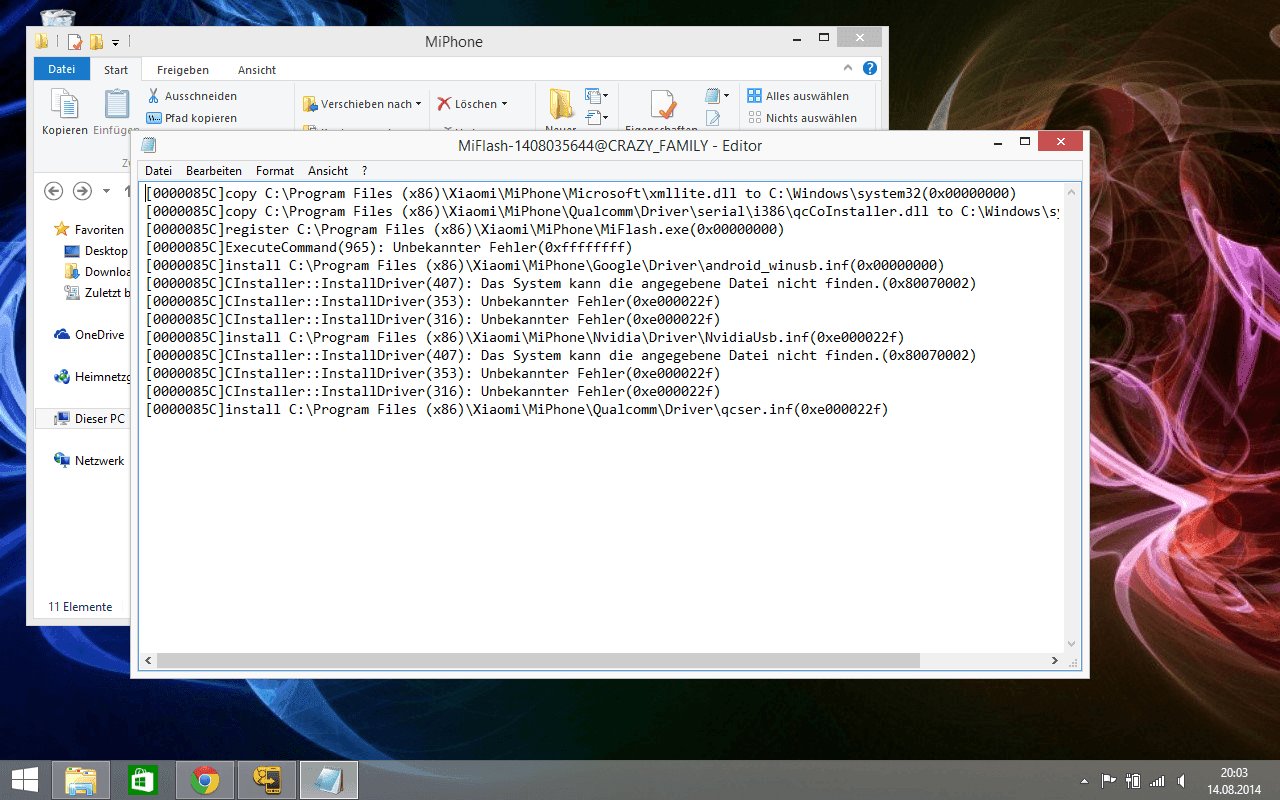
Task: Click the Editor horizontal scrollbar thumb
Action: tap(538, 661)
